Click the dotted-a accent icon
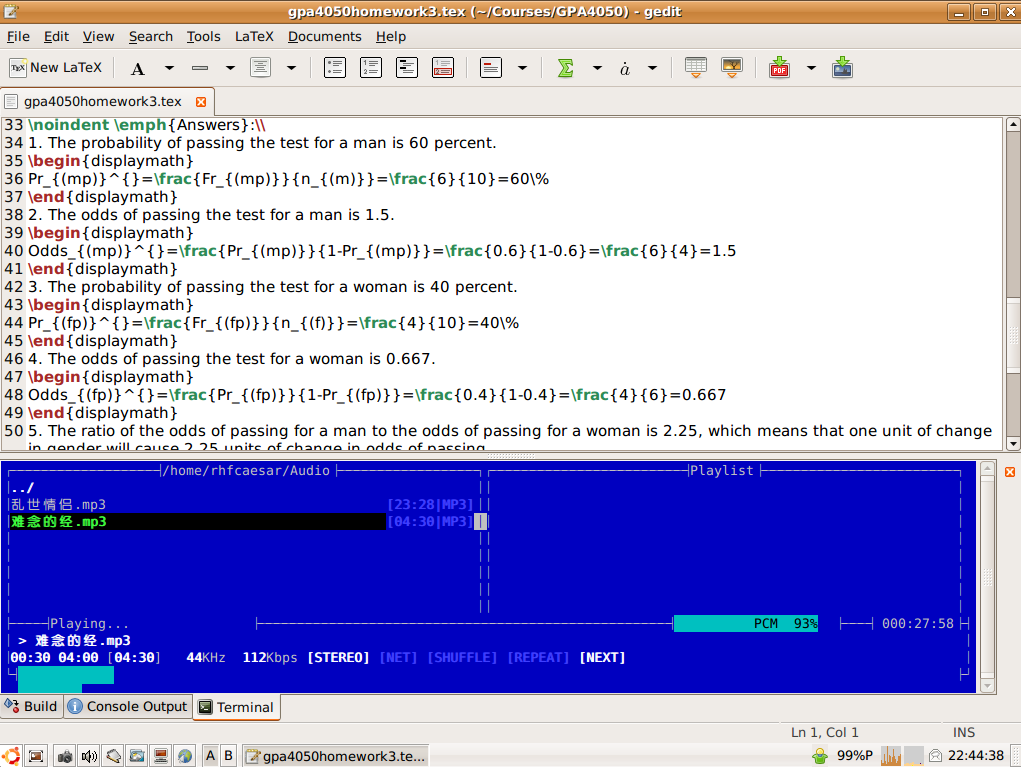Screen dimensions: 1021x767 [624, 68]
